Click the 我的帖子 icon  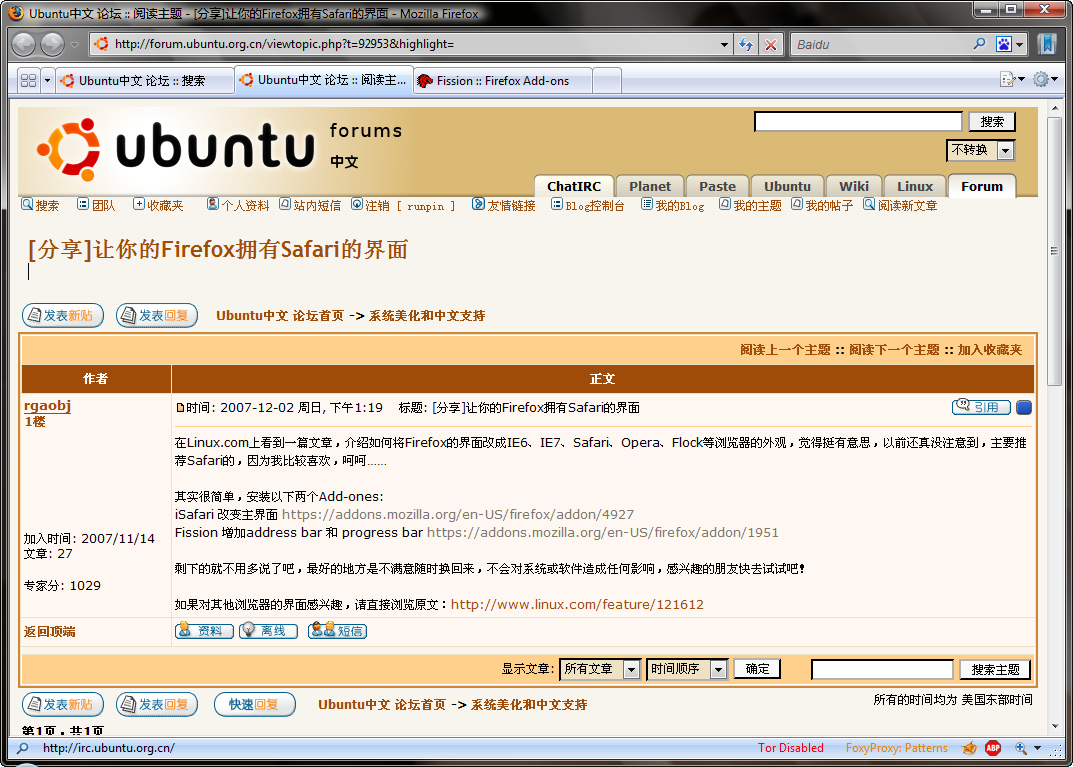click(797, 204)
